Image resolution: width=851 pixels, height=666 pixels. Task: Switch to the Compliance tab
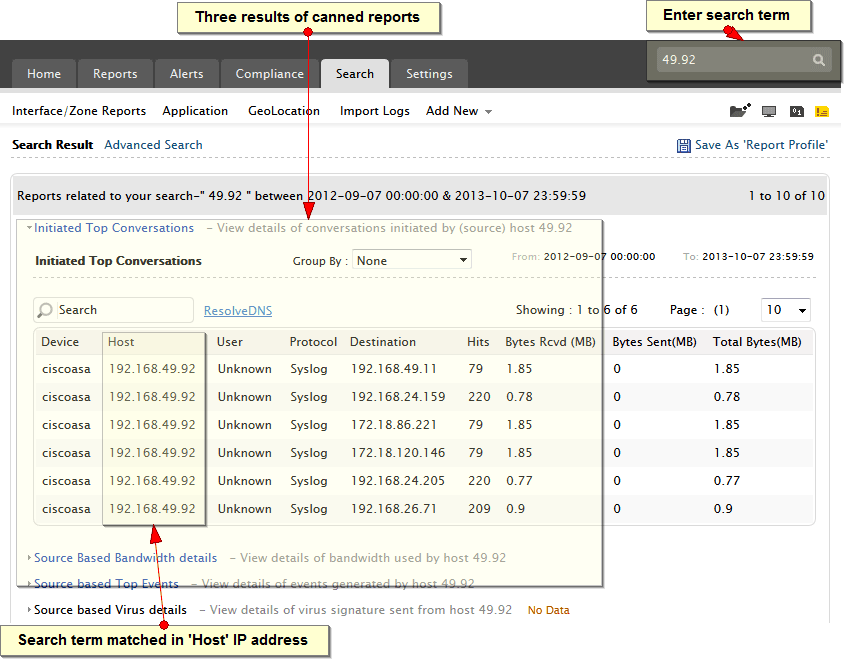click(269, 74)
